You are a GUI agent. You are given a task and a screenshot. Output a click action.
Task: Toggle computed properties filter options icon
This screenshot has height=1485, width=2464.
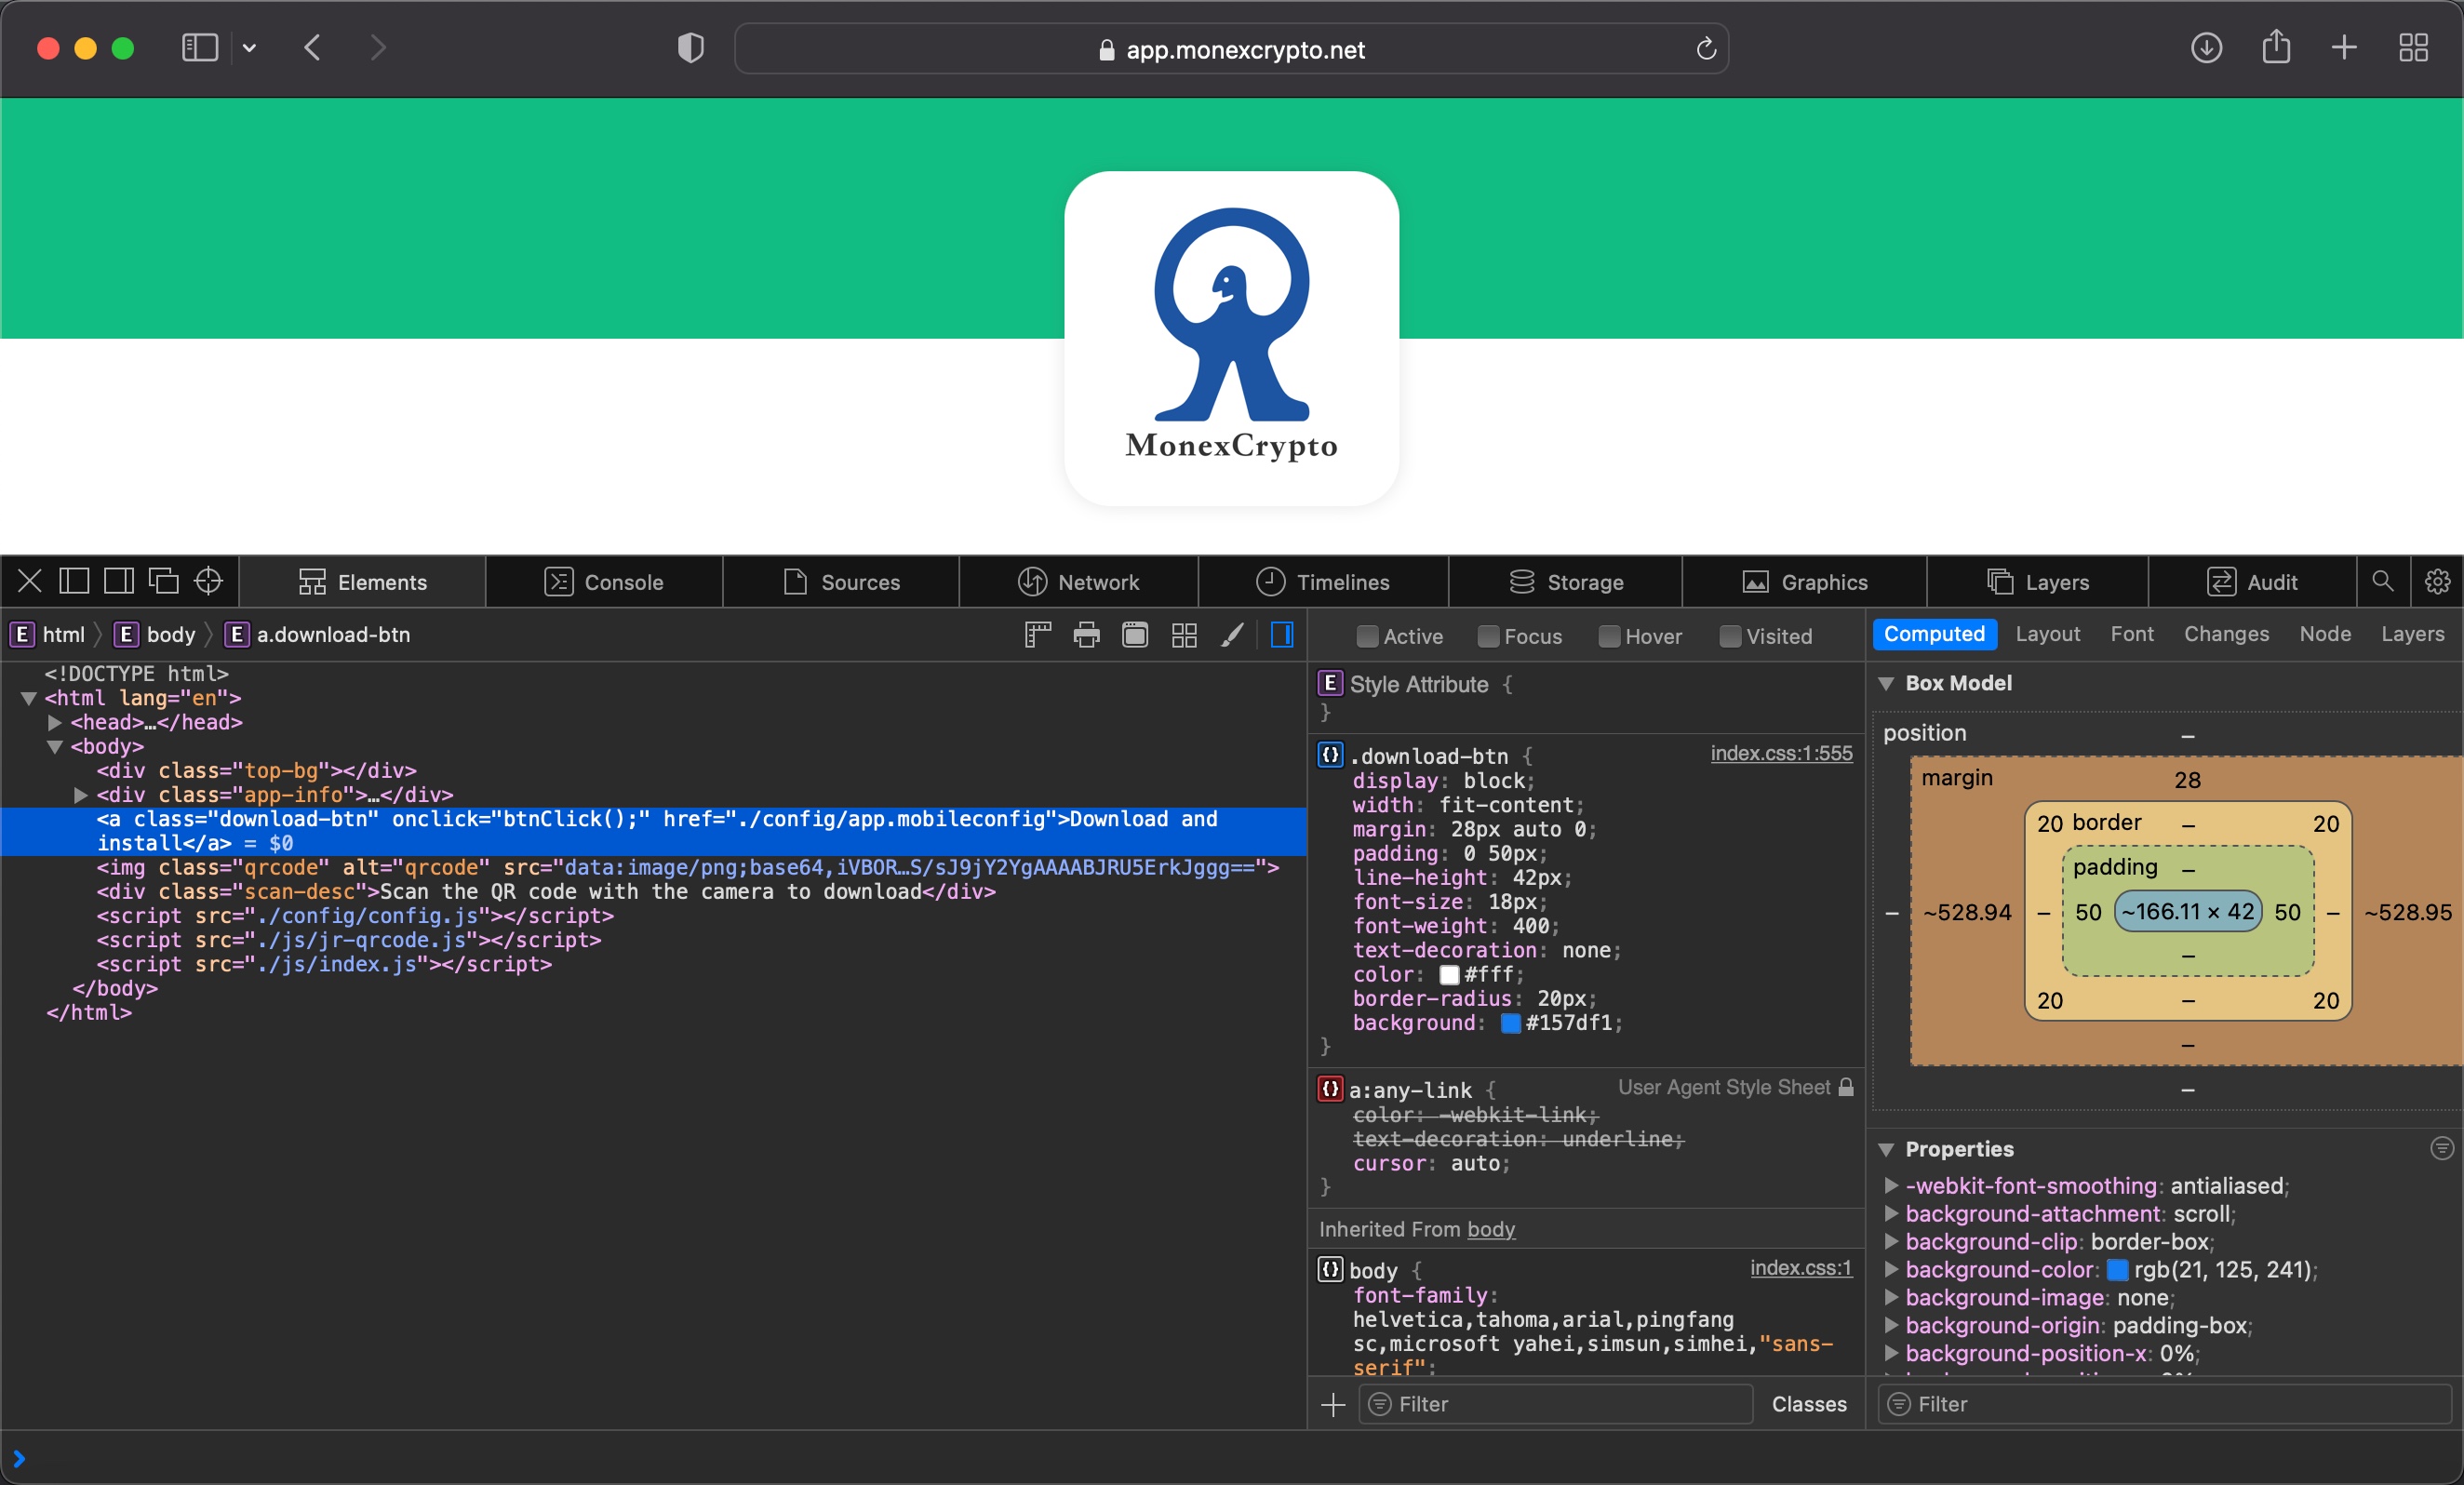(2442, 1148)
